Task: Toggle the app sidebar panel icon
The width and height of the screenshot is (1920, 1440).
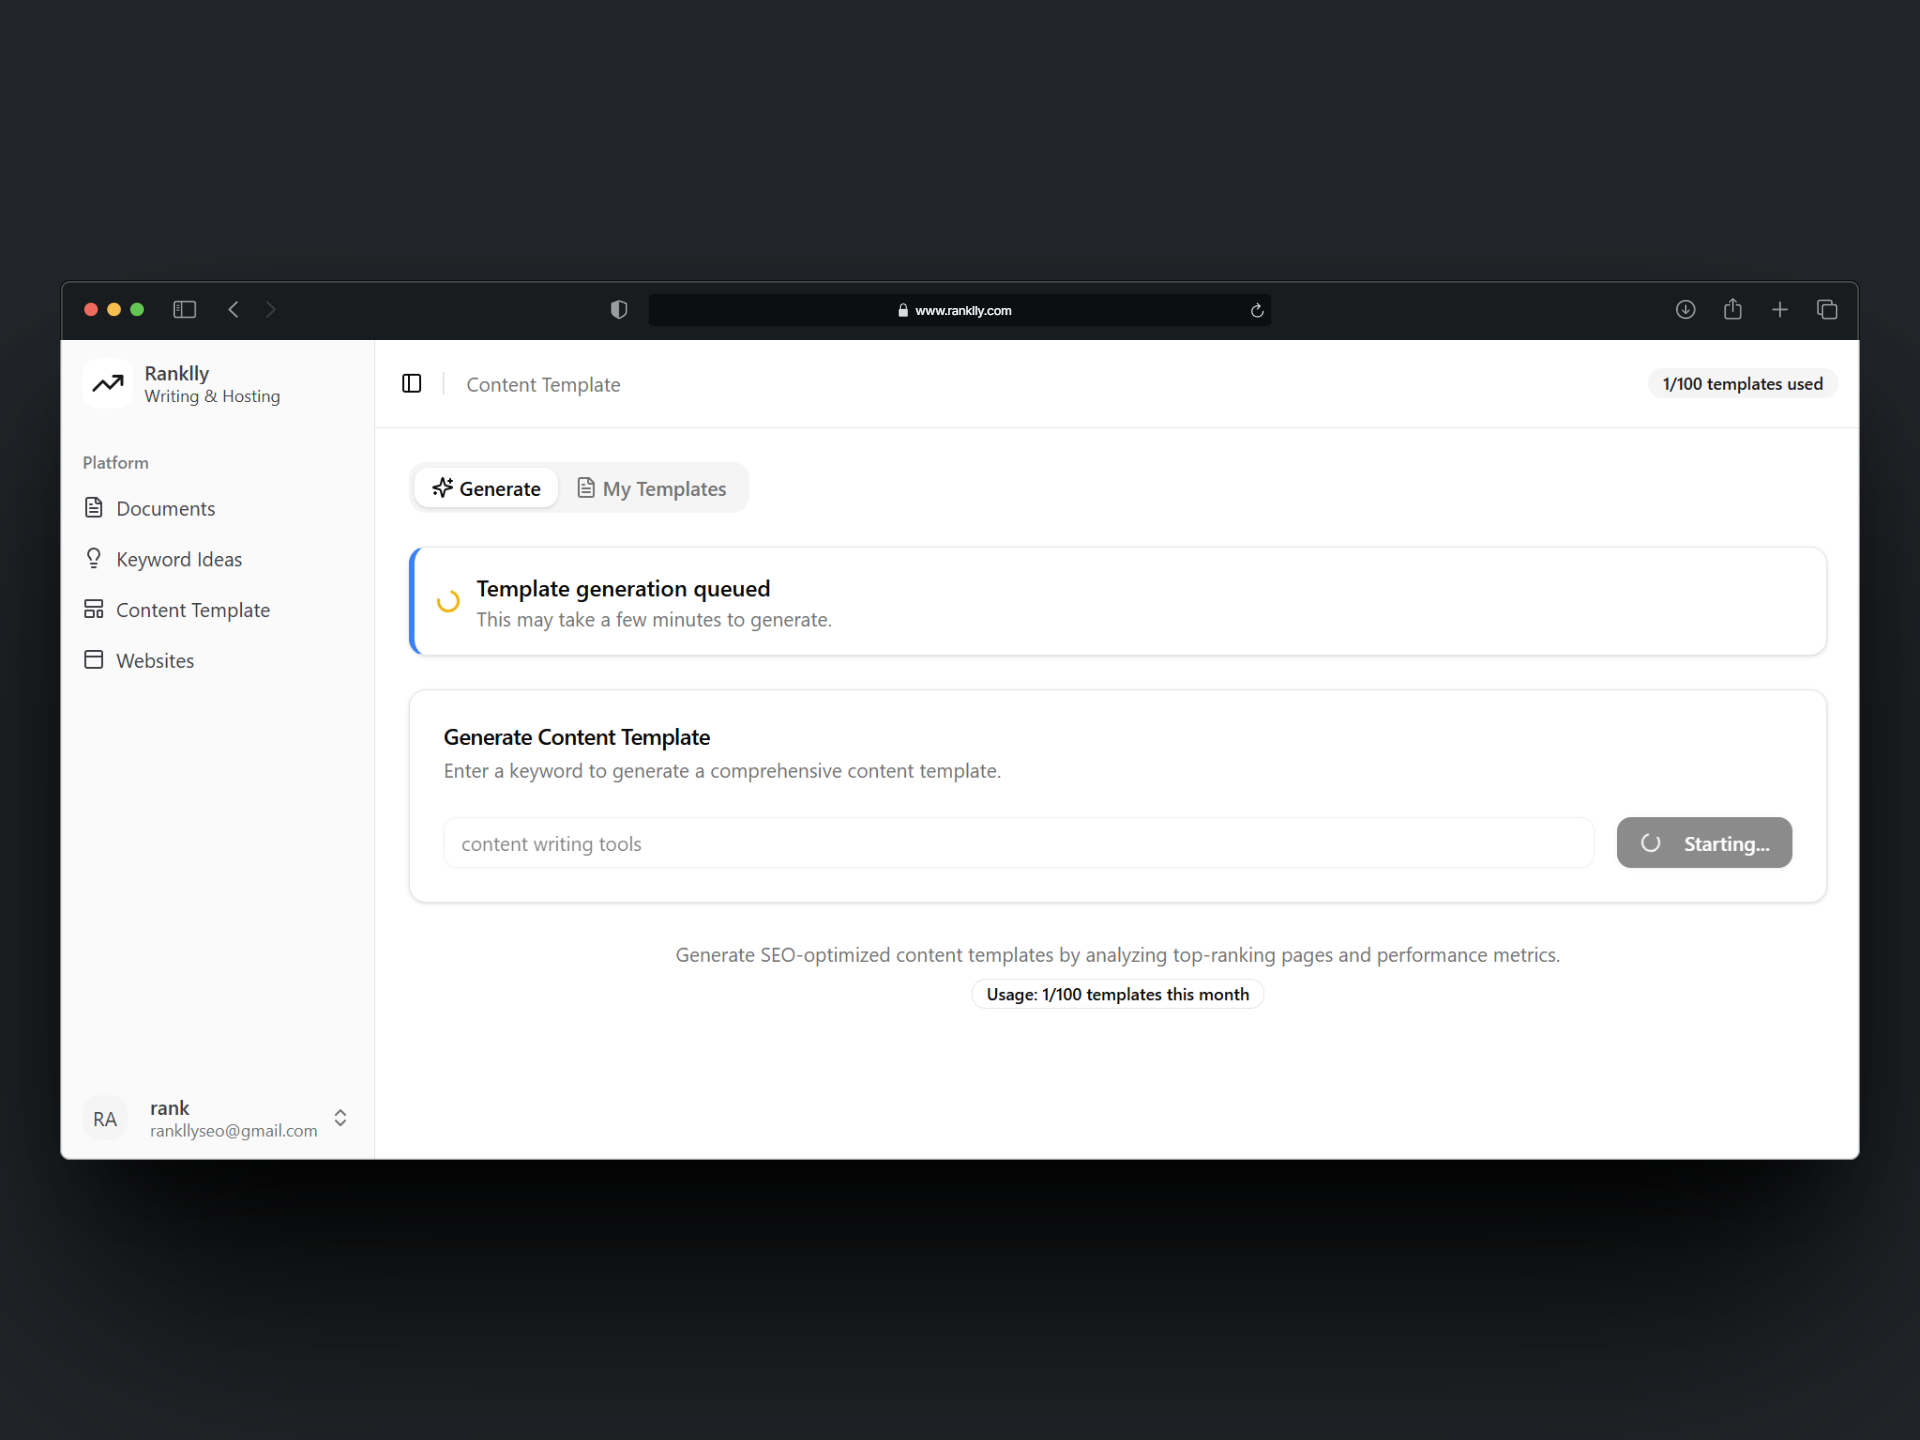Action: pos(411,384)
